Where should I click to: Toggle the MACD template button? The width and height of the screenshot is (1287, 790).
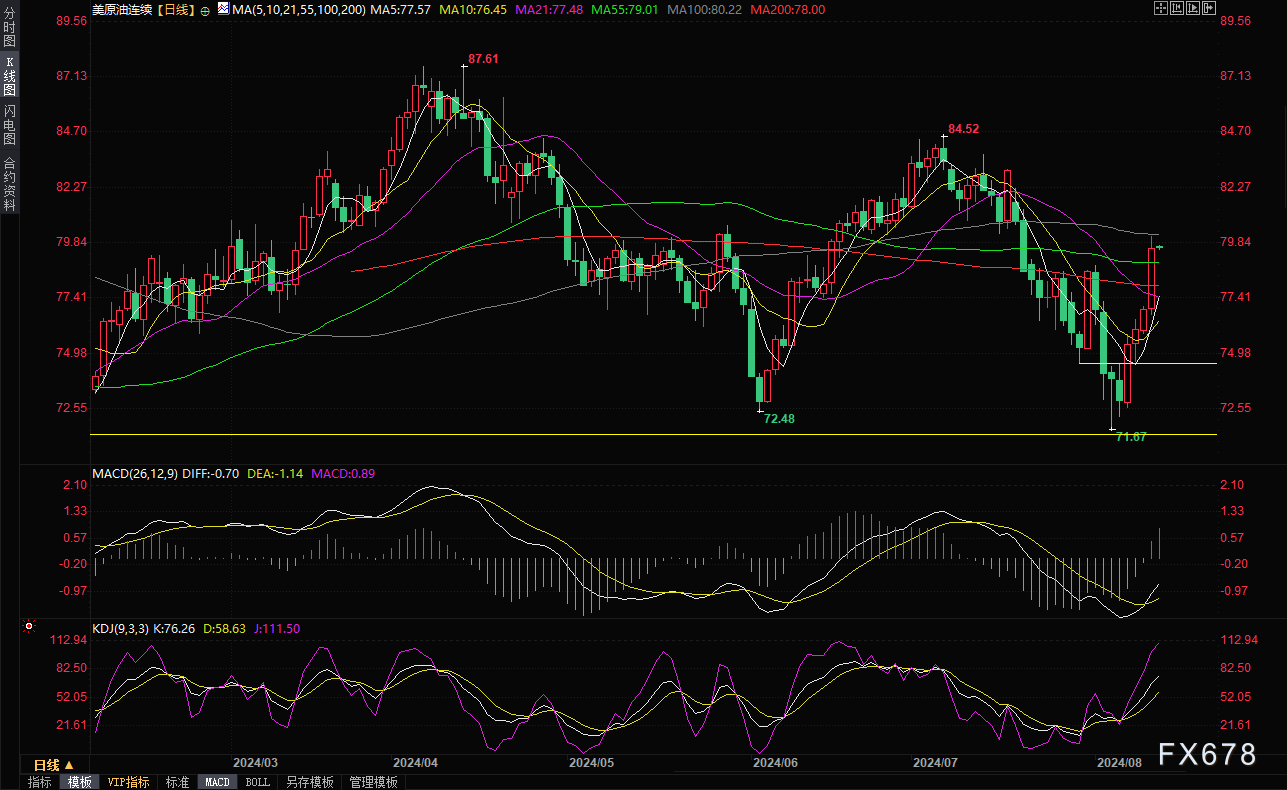pyautogui.click(x=217, y=782)
